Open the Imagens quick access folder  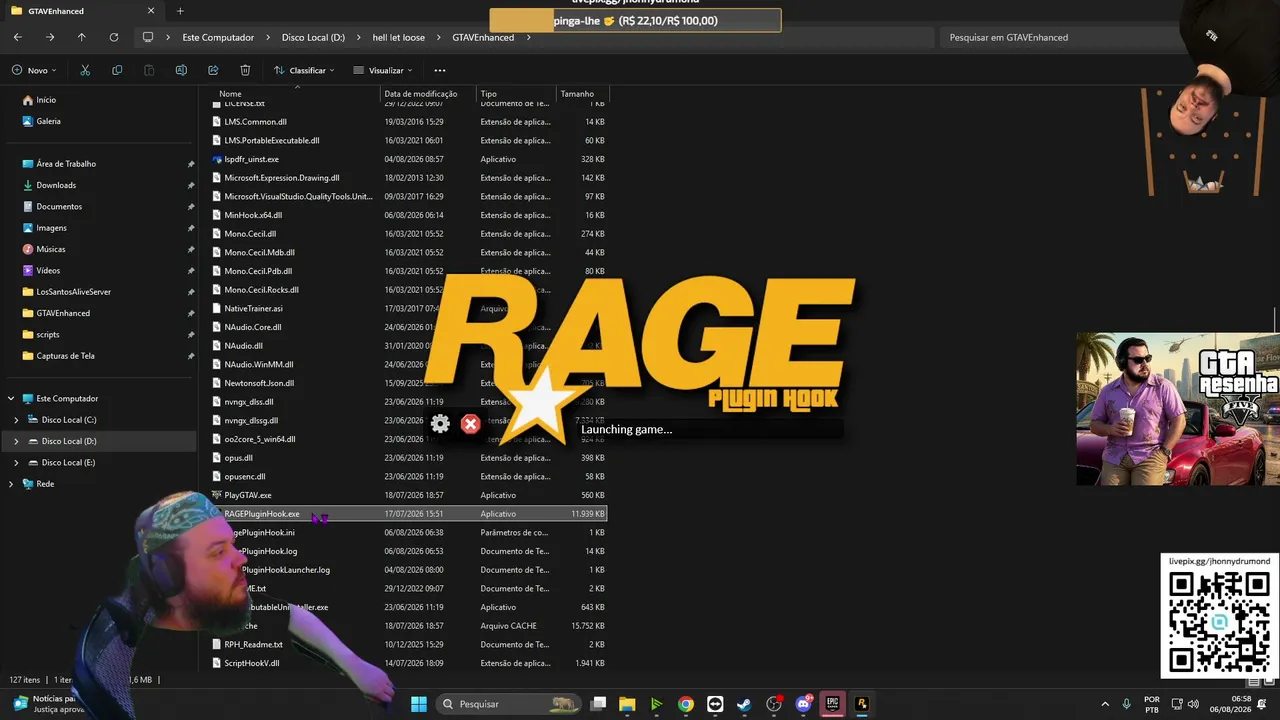pos(51,228)
